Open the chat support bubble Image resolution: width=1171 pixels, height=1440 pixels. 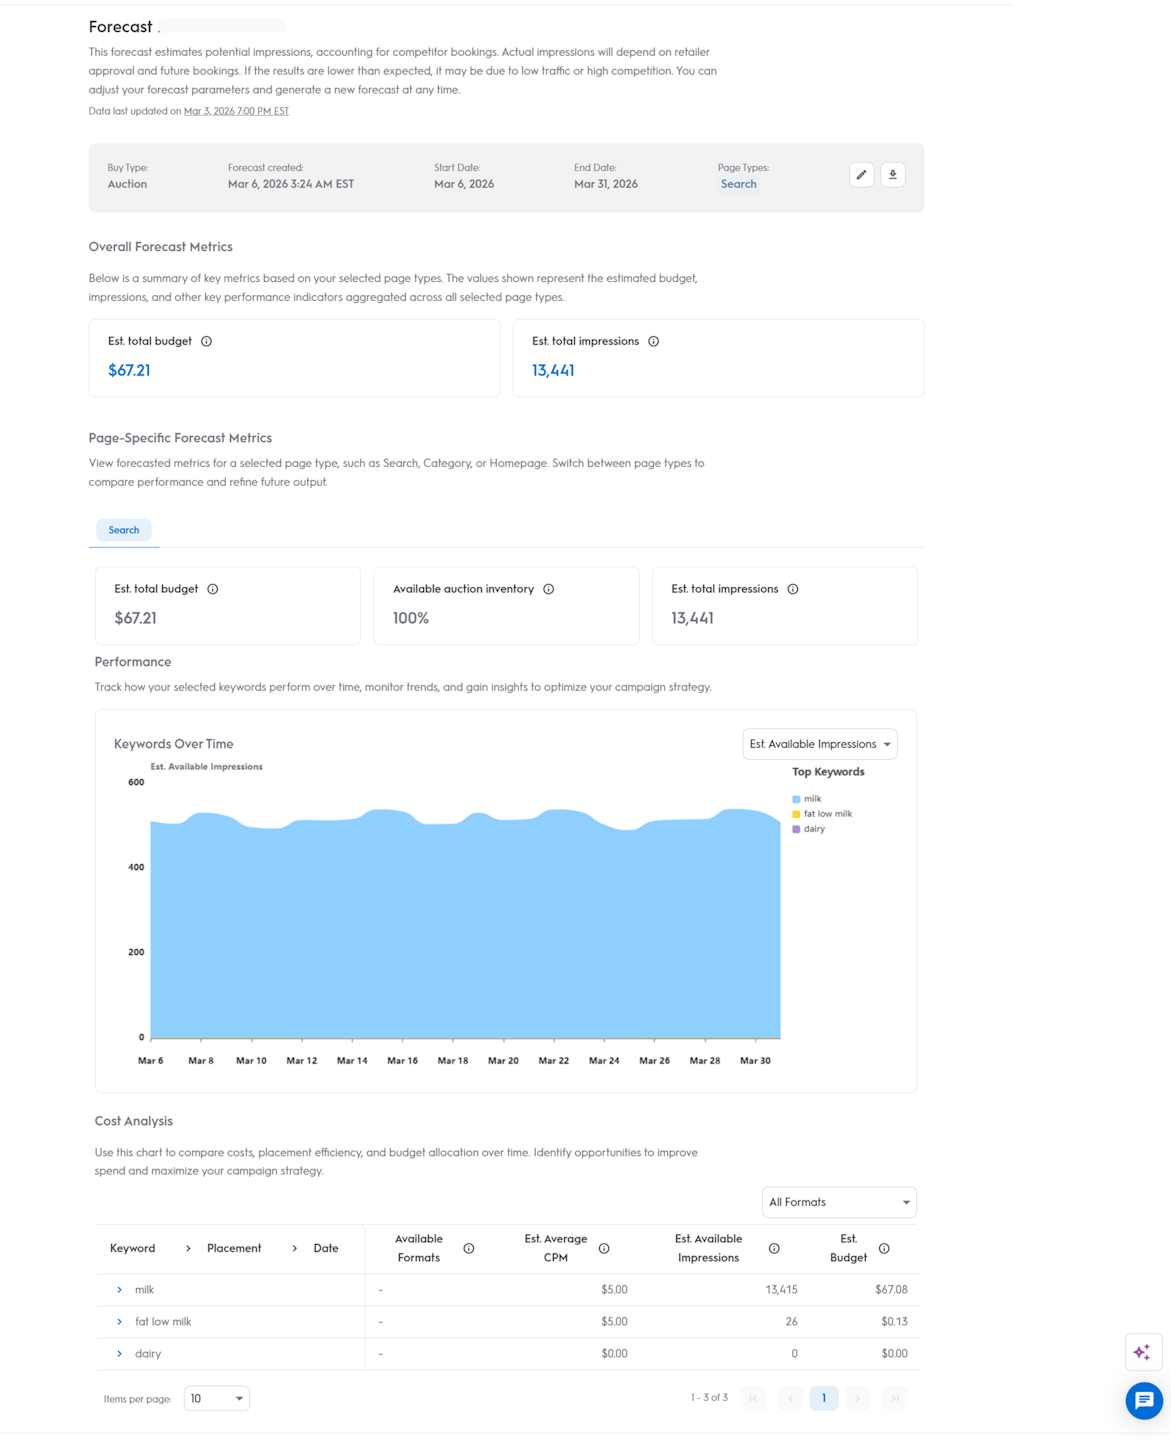click(x=1144, y=1400)
